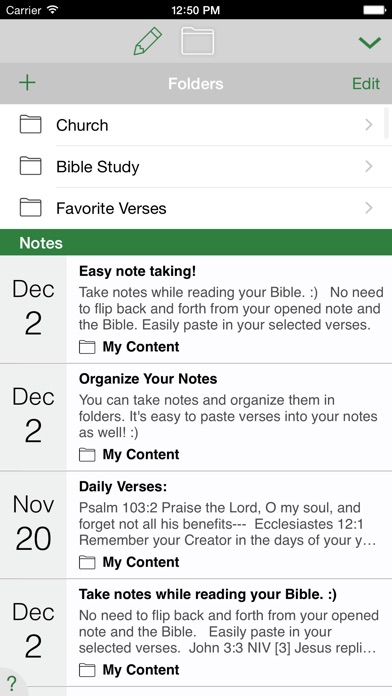Screen dimensions: 392x696
Task: Open the Easy note taking! note
Action: pos(196,309)
